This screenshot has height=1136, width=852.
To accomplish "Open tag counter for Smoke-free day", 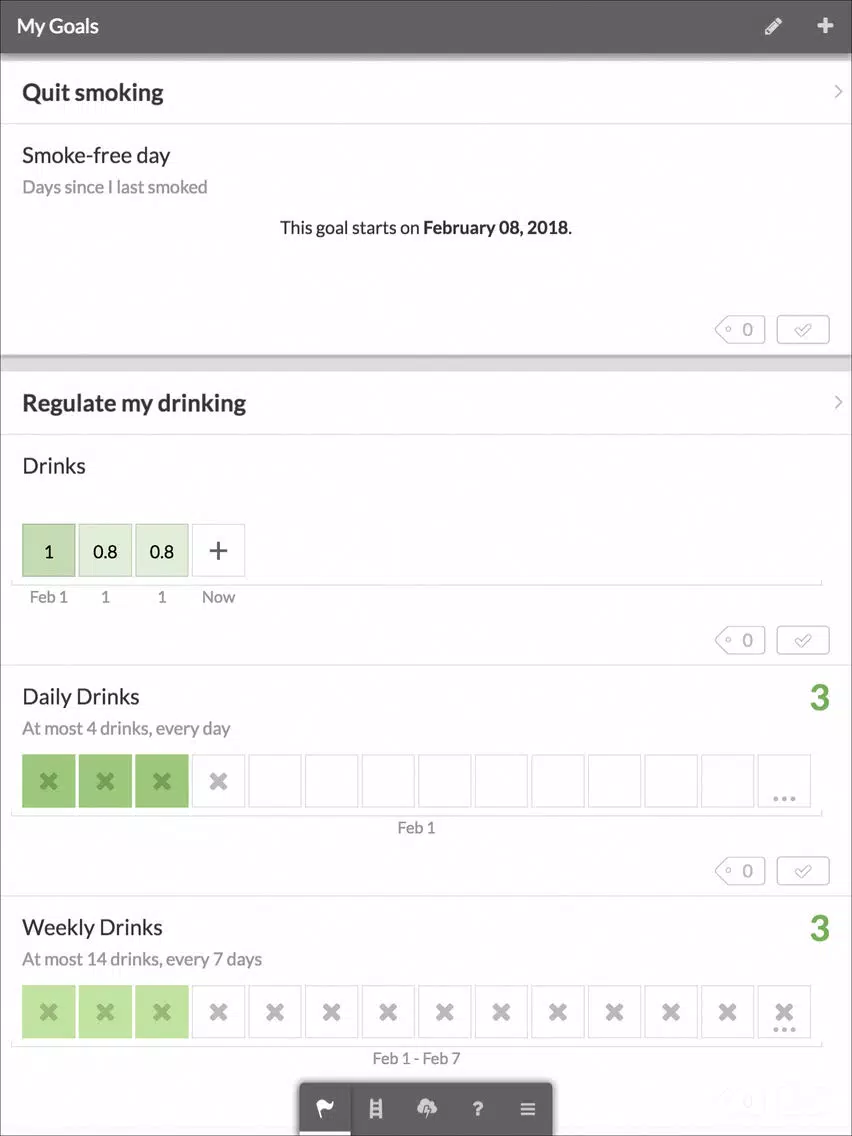I will click(x=740, y=330).
